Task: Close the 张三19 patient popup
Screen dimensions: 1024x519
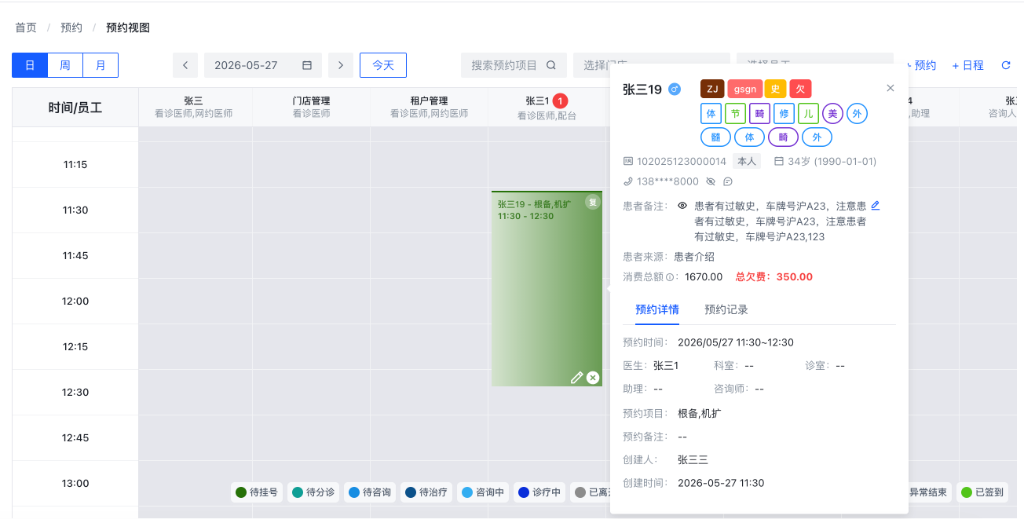Action: 890,88
